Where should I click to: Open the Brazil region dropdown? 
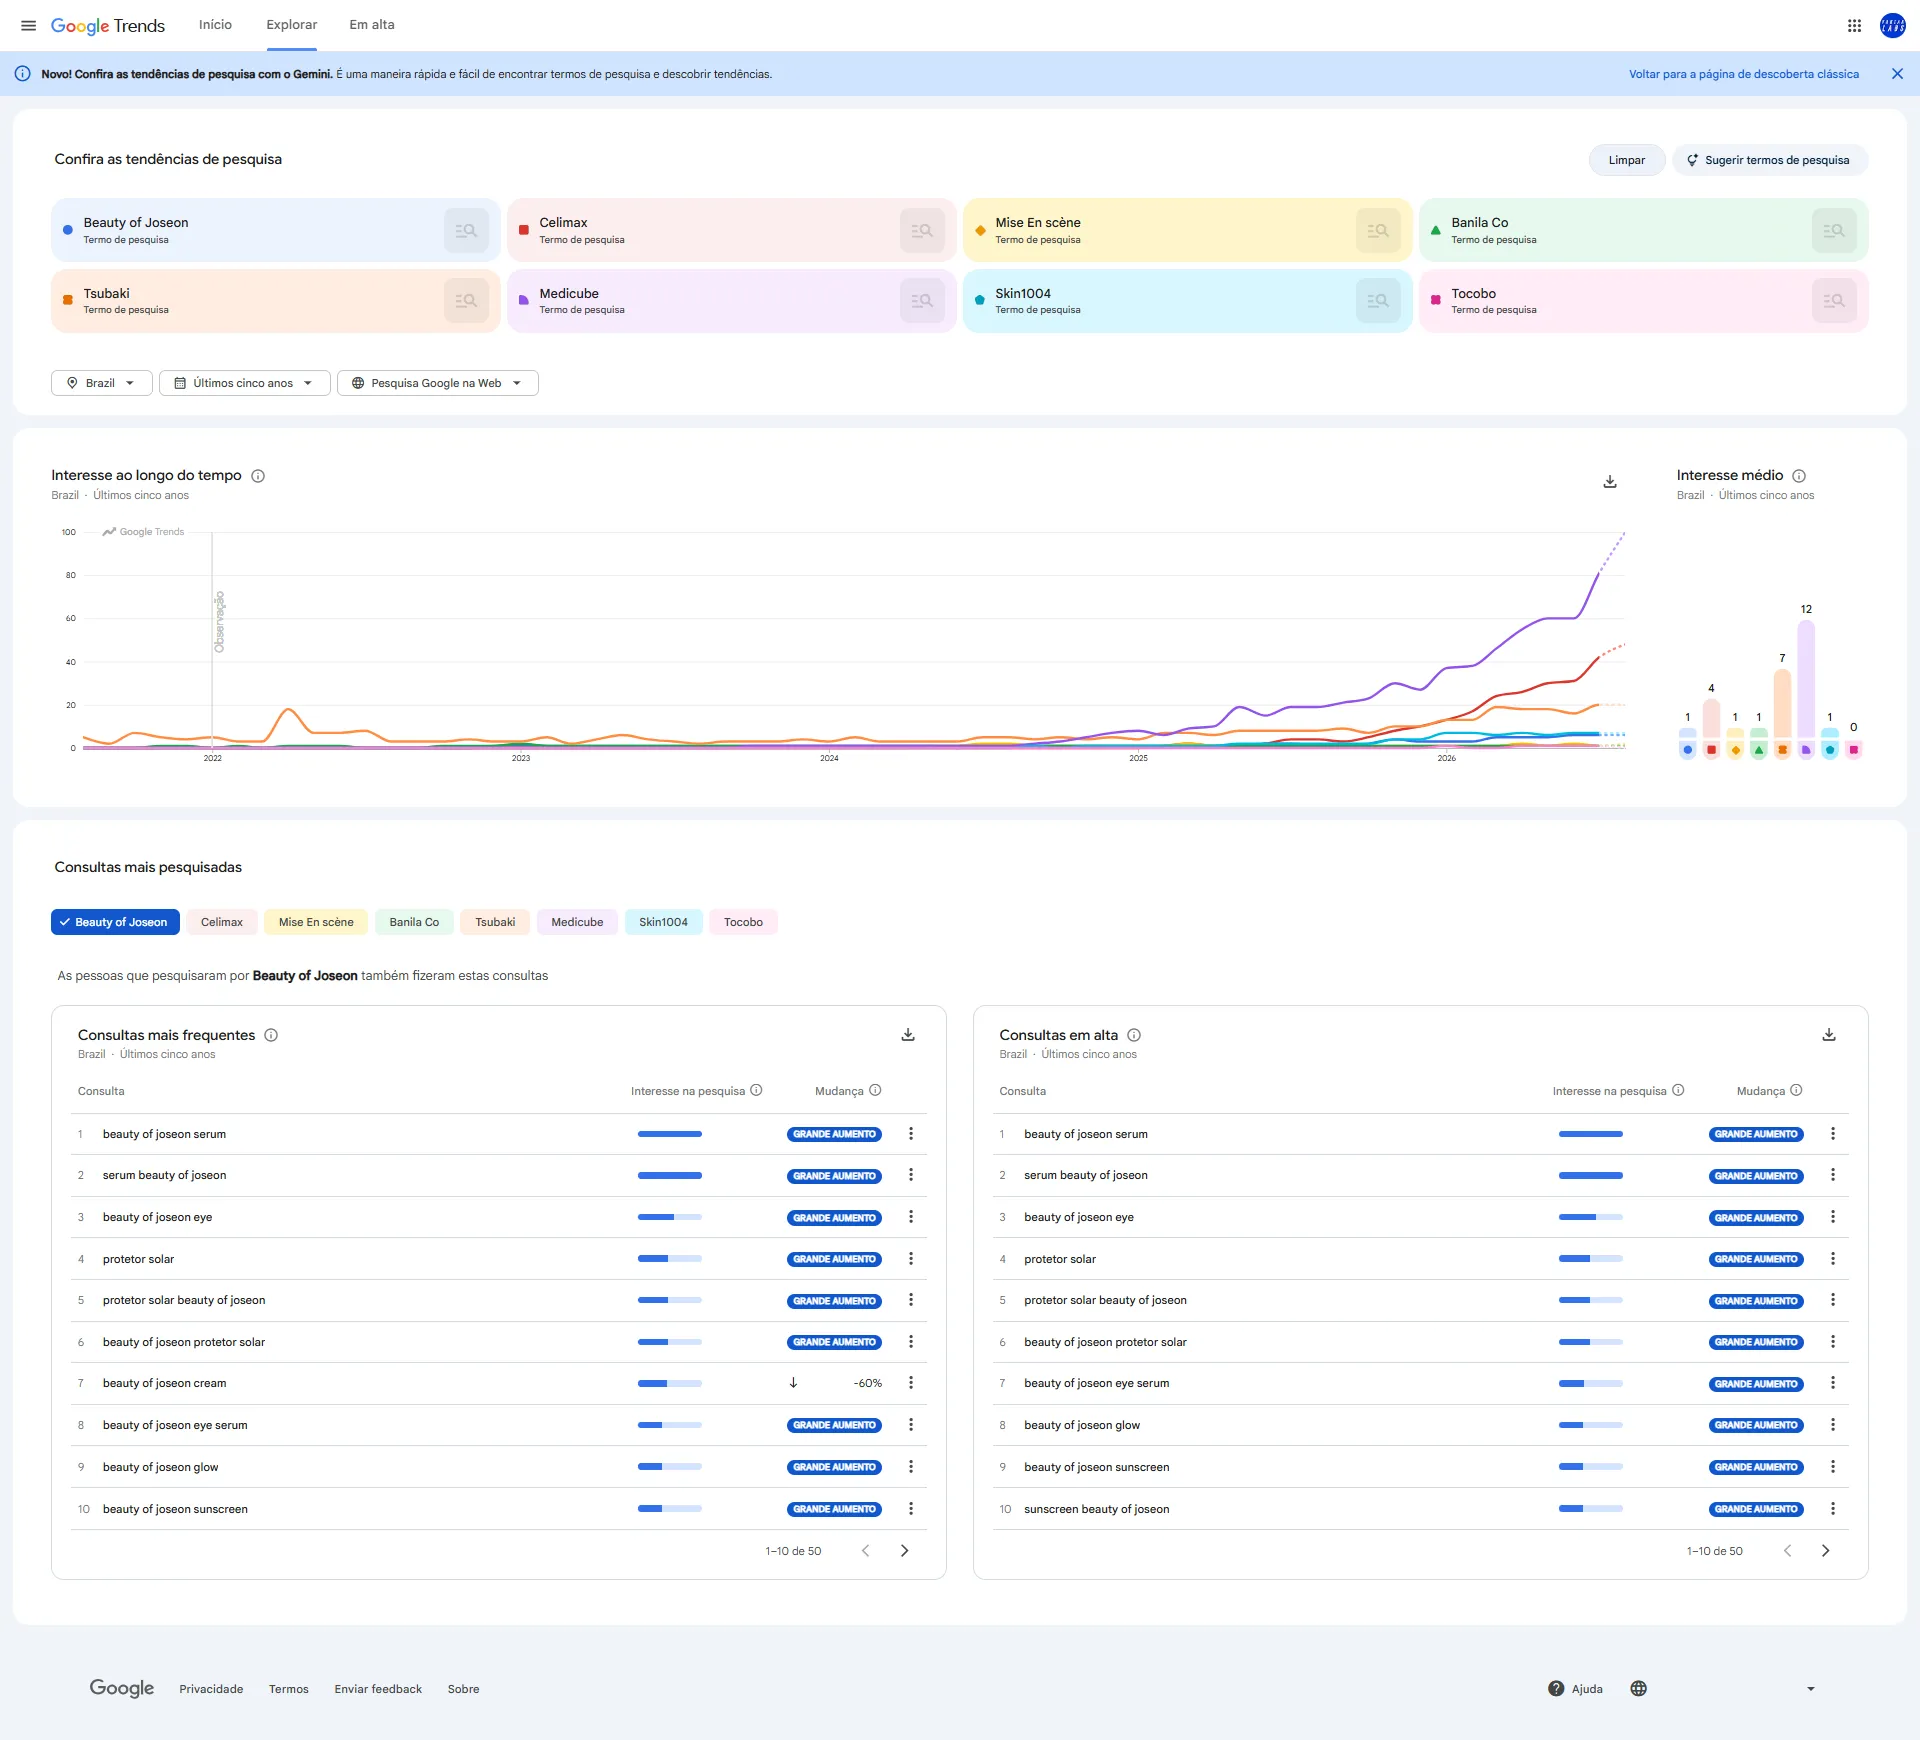pos(101,383)
